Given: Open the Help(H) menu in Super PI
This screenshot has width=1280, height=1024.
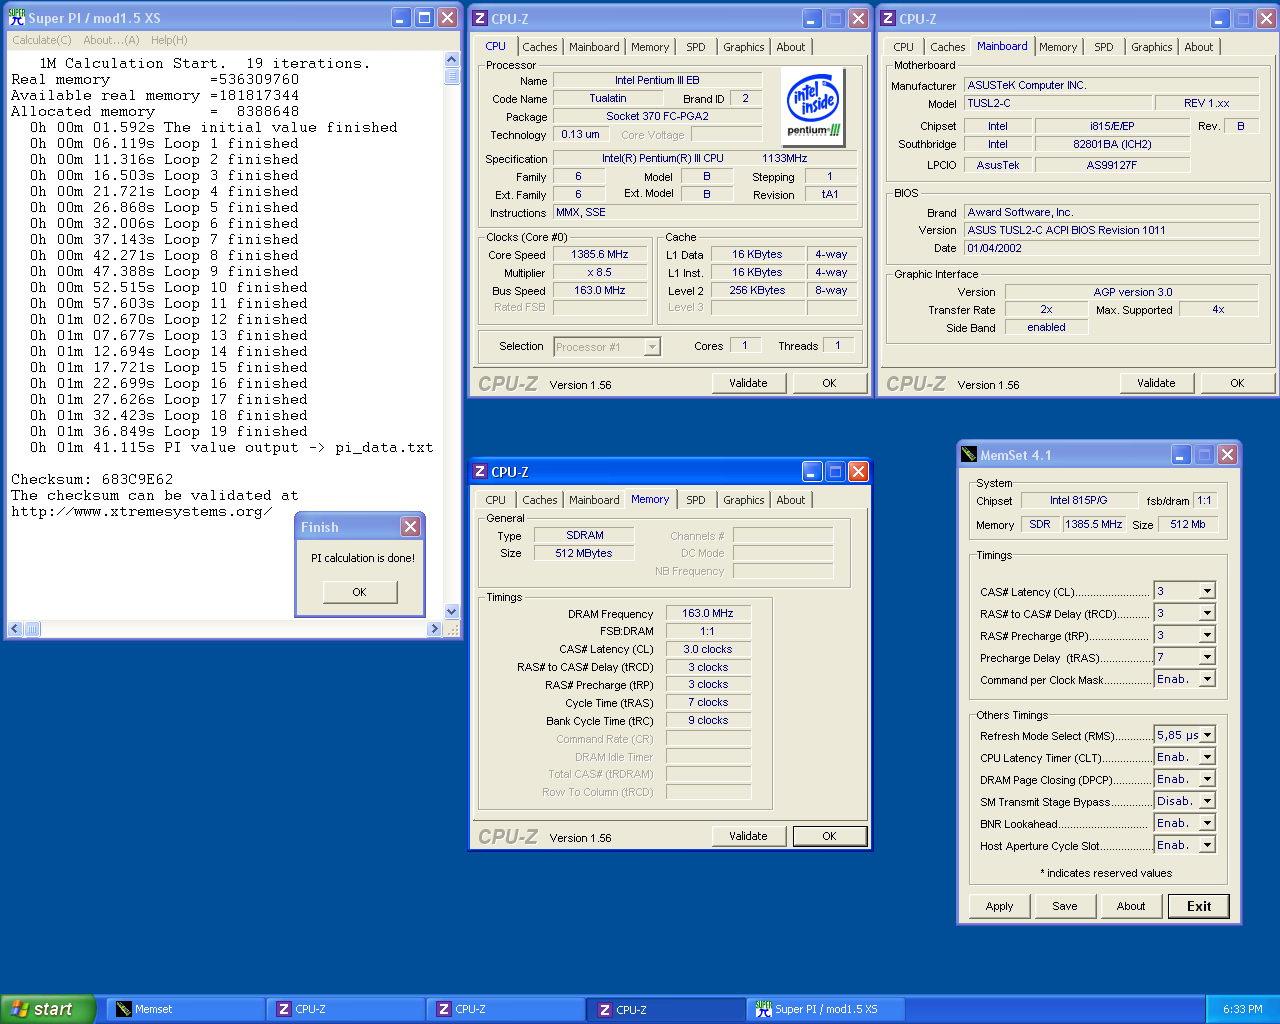Looking at the screenshot, I should click(169, 40).
